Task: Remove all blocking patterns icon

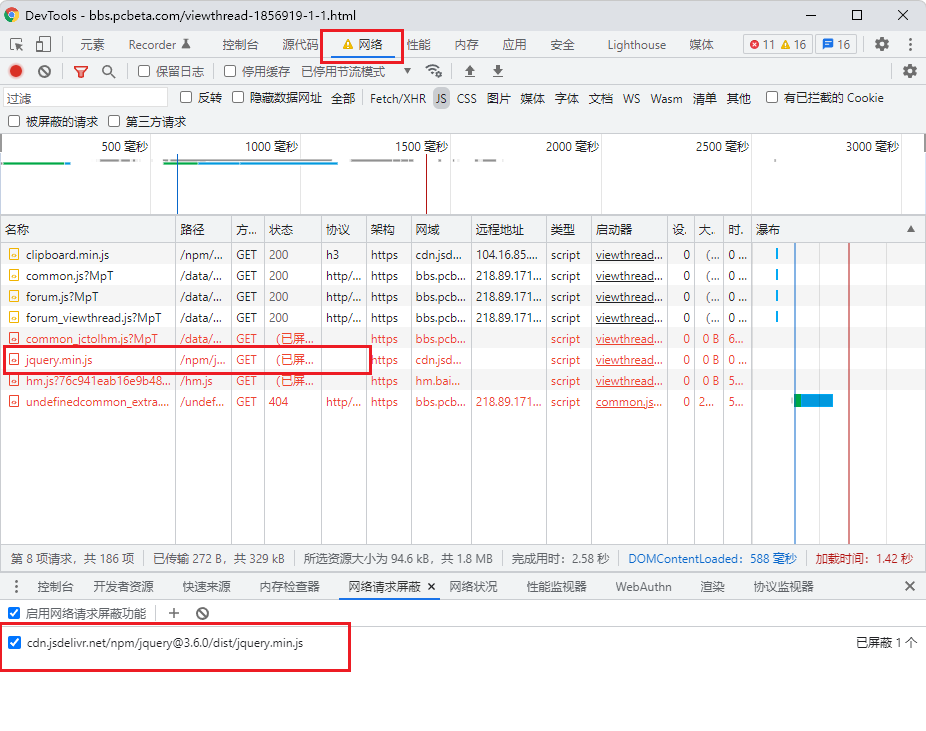Action: coord(203,613)
